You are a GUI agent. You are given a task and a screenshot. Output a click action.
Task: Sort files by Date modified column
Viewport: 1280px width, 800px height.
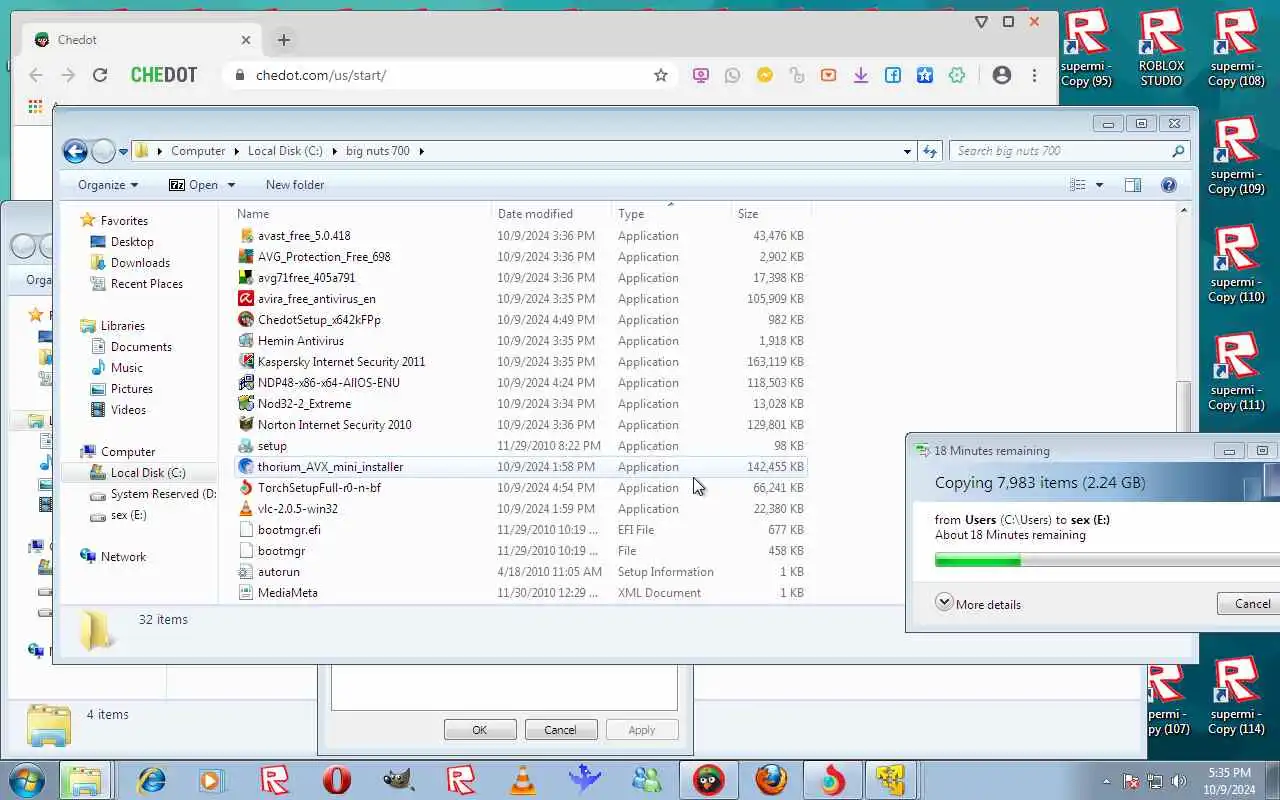552,214
